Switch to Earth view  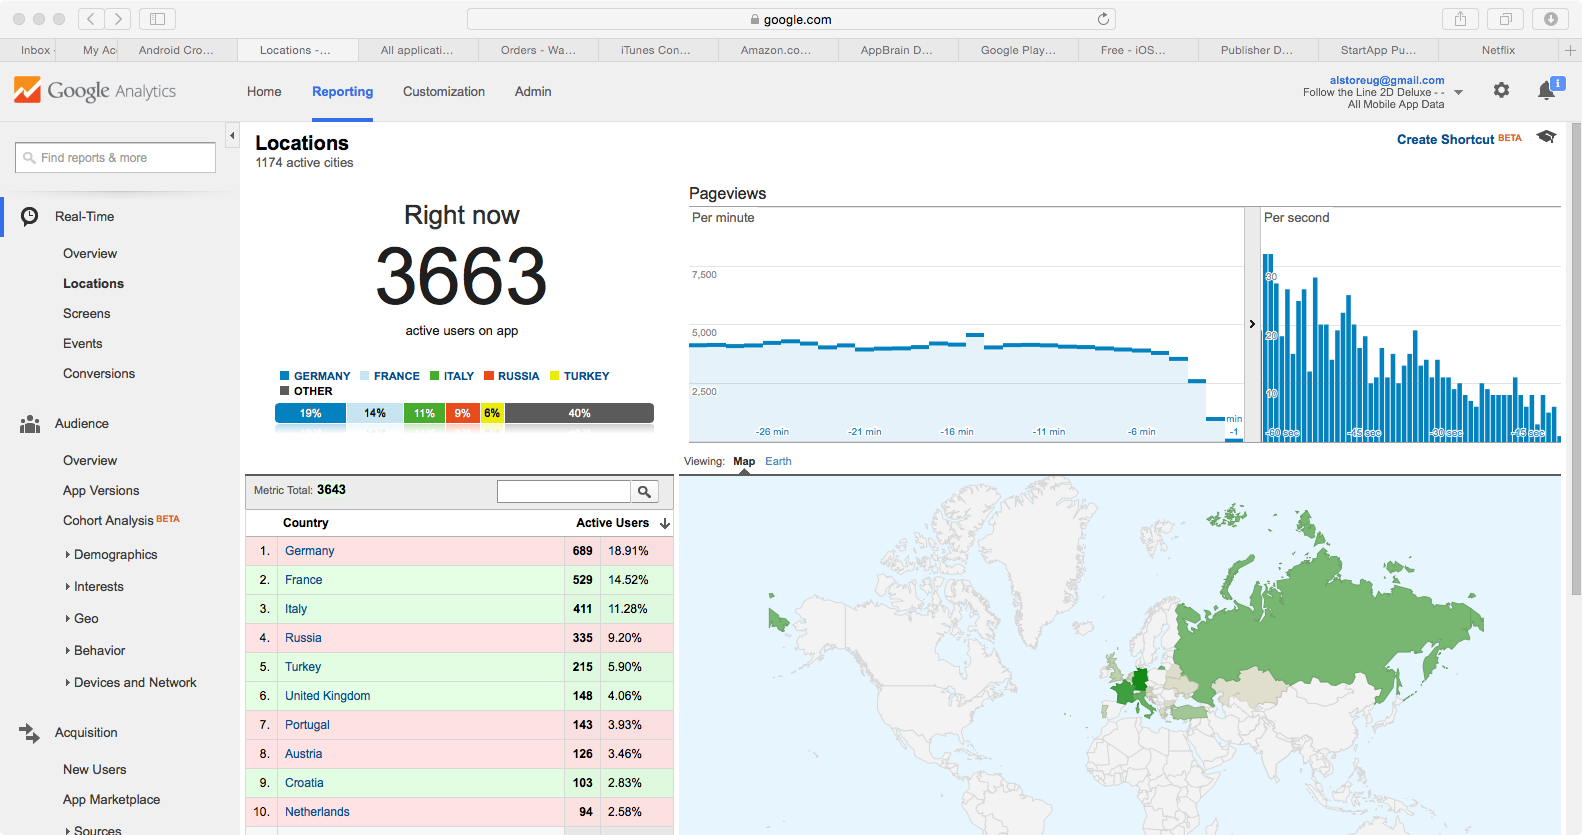click(x=778, y=461)
